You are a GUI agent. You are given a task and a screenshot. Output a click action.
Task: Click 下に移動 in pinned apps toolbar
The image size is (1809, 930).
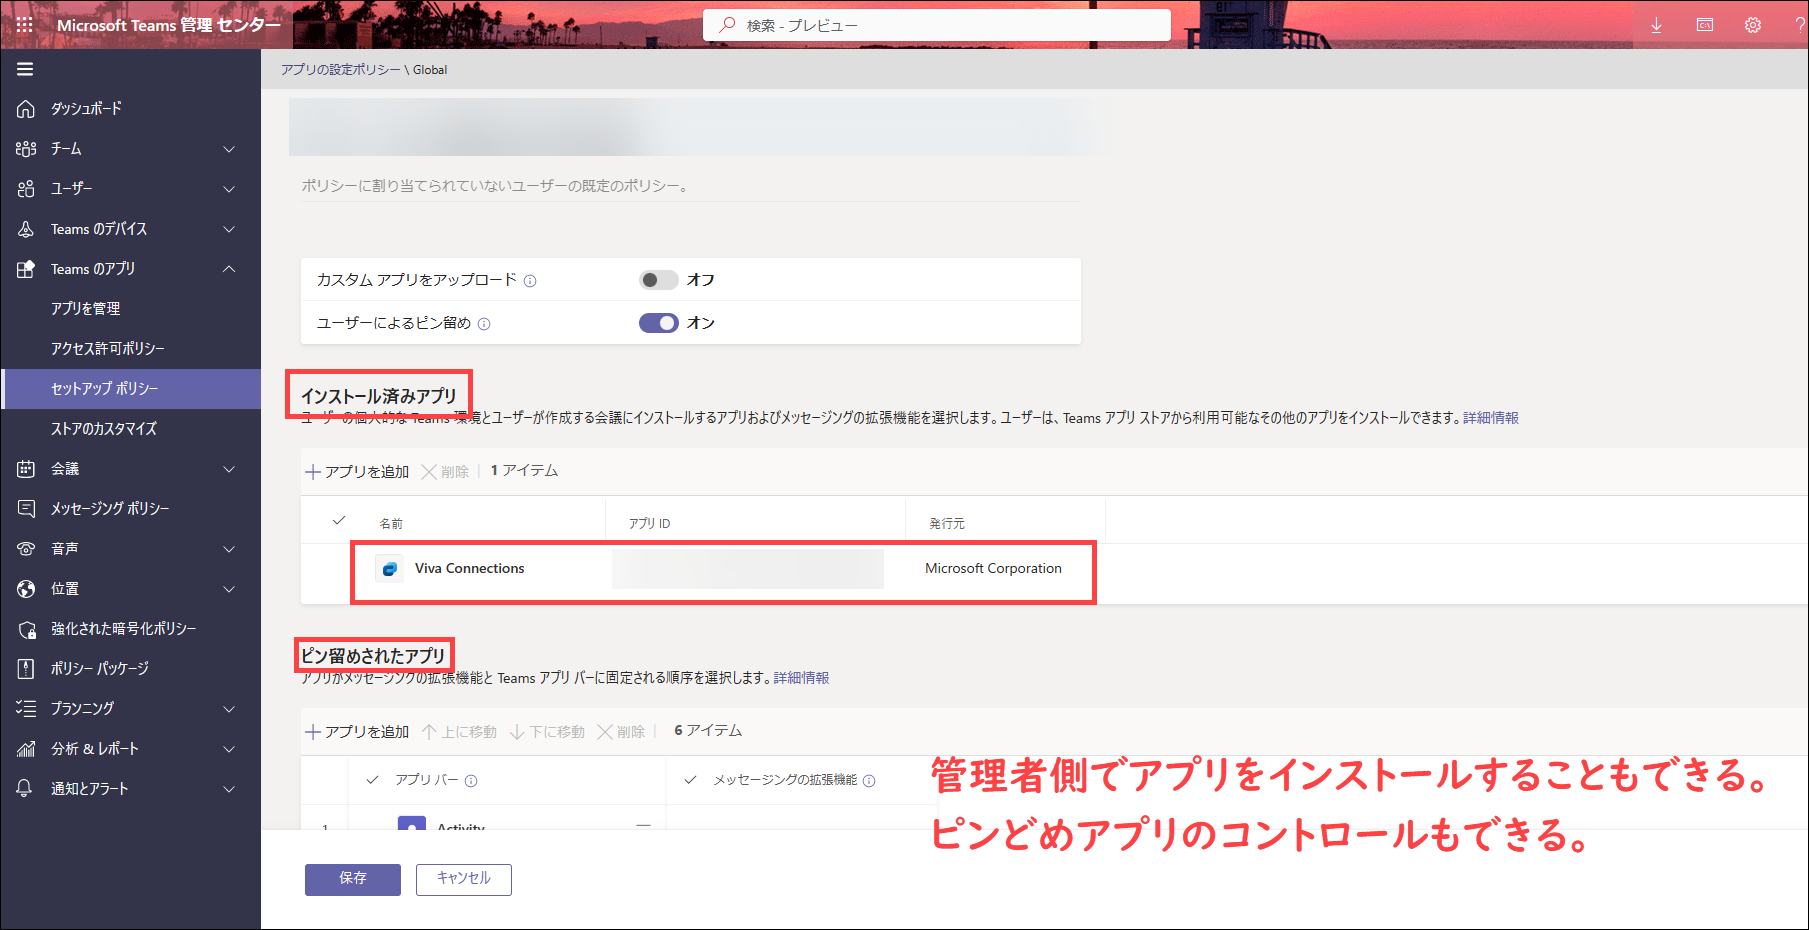[x=547, y=731]
